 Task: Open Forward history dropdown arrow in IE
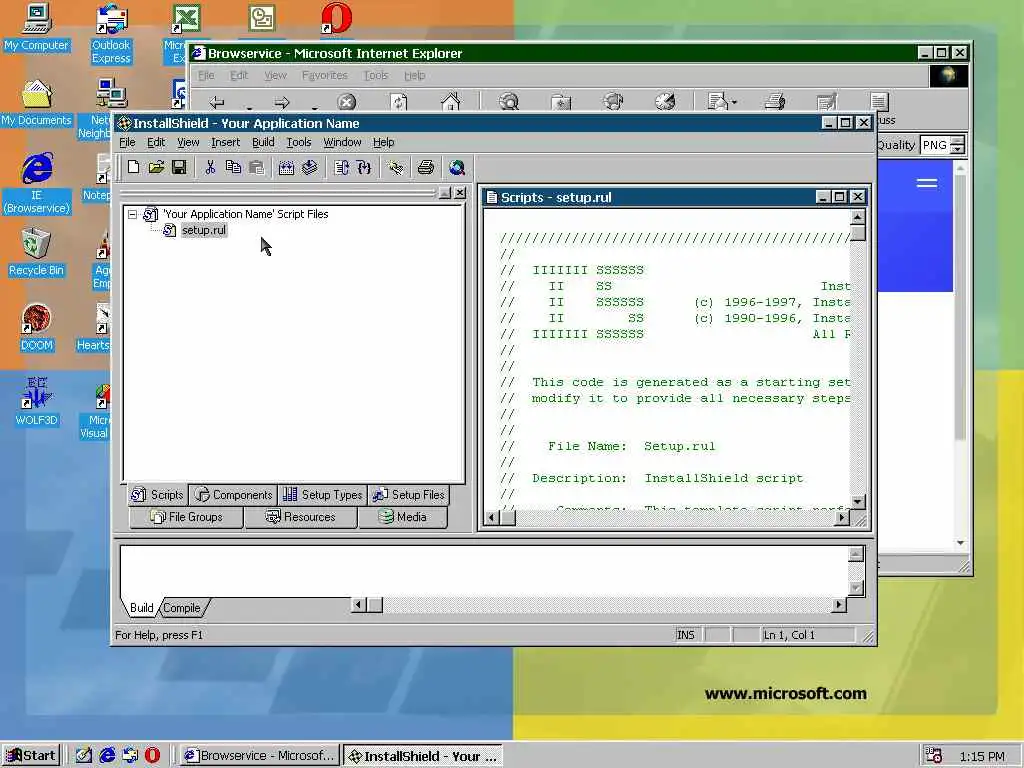point(315,106)
